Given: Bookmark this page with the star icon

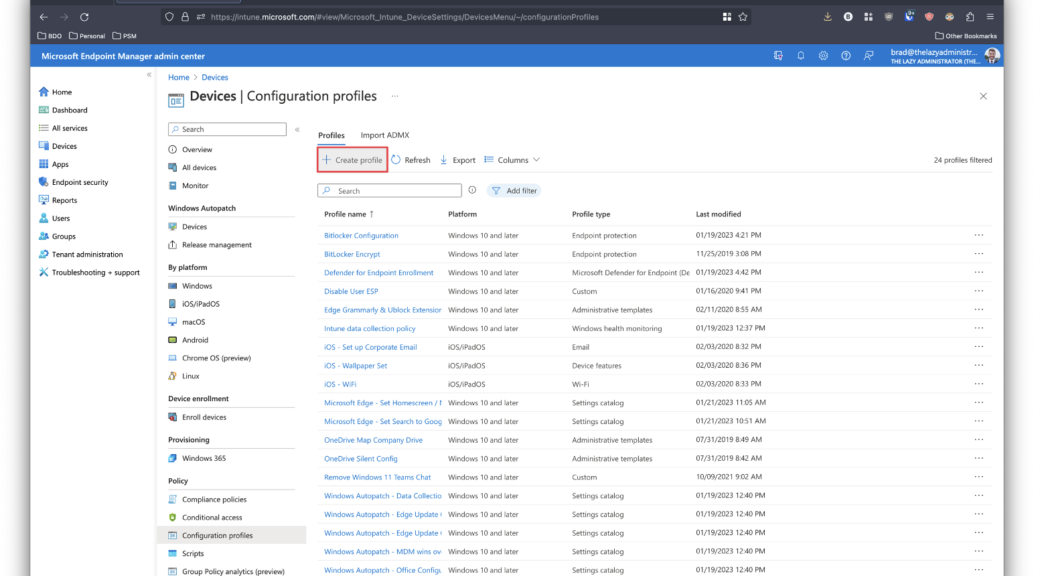Looking at the screenshot, I should [743, 17].
